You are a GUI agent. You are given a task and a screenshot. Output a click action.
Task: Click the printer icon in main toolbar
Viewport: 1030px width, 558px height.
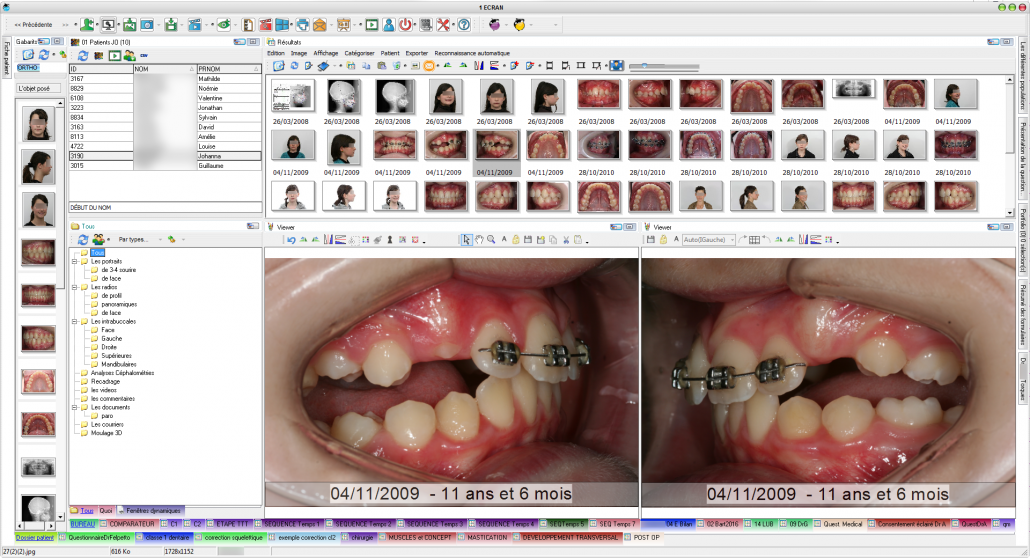302,24
